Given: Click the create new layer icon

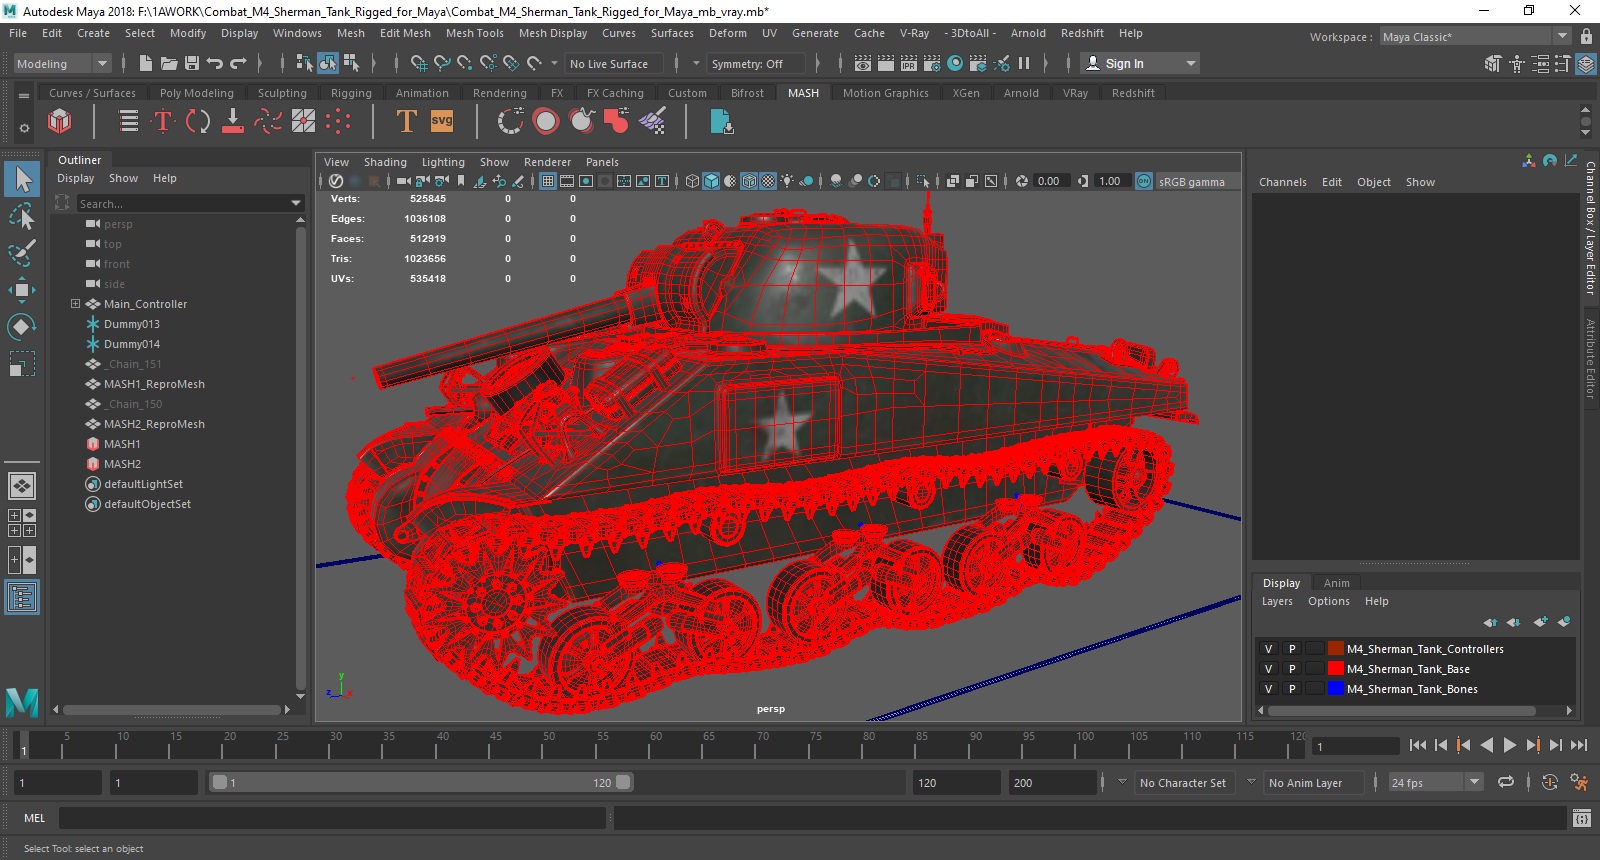Looking at the screenshot, I should coord(1540,622).
